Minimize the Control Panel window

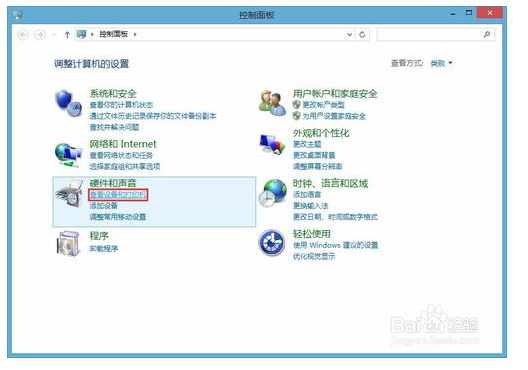pyautogui.click(x=453, y=14)
